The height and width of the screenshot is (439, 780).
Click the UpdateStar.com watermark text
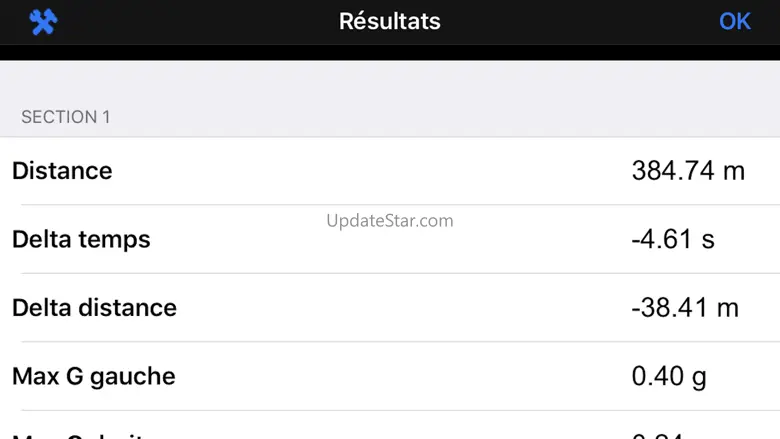tap(389, 220)
